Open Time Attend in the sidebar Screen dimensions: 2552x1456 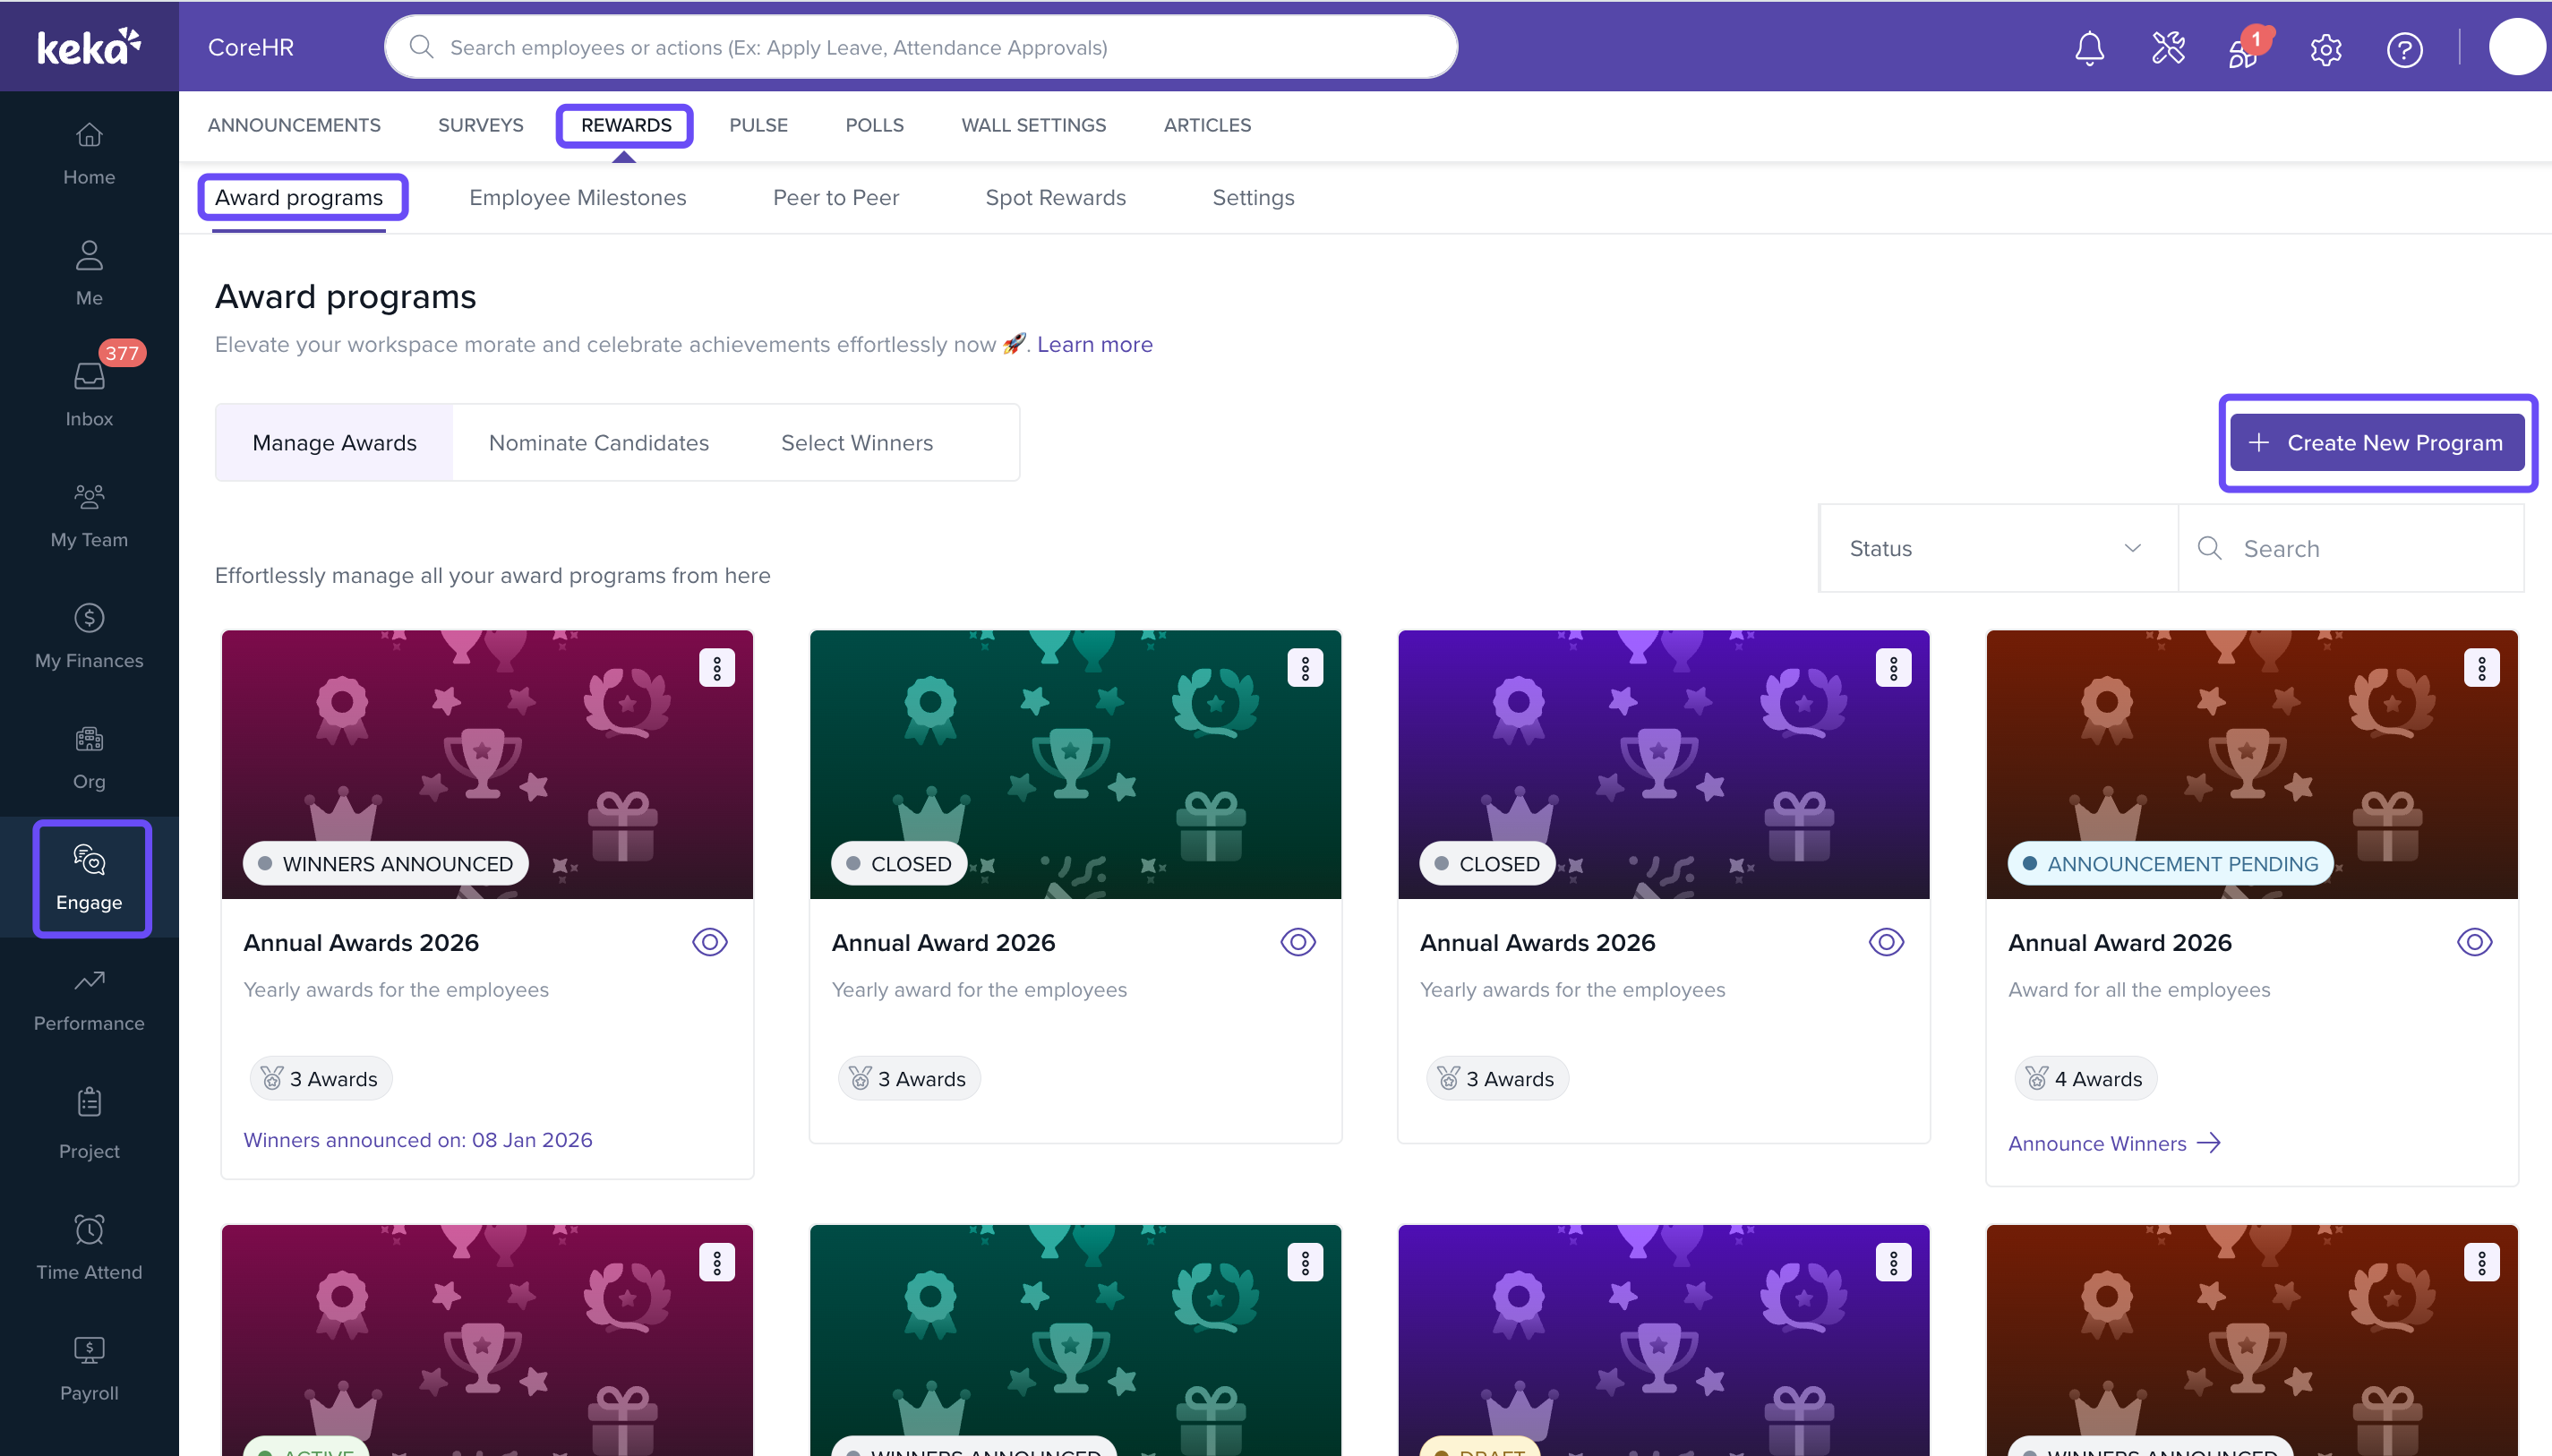(x=89, y=1247)
